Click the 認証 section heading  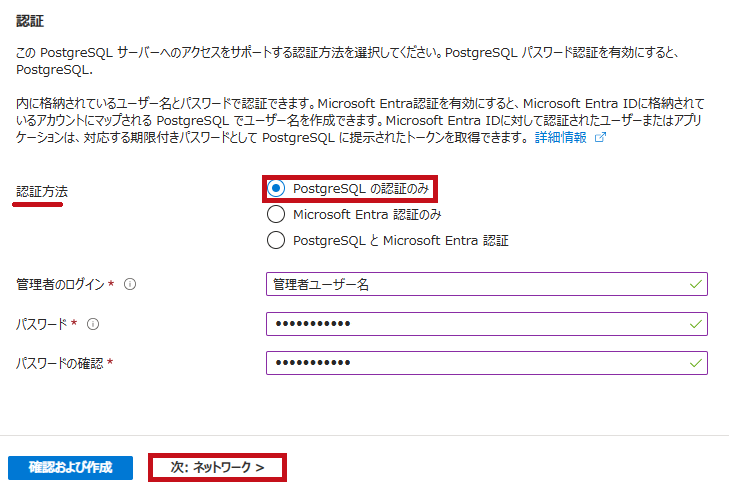(x=30, y=21)
